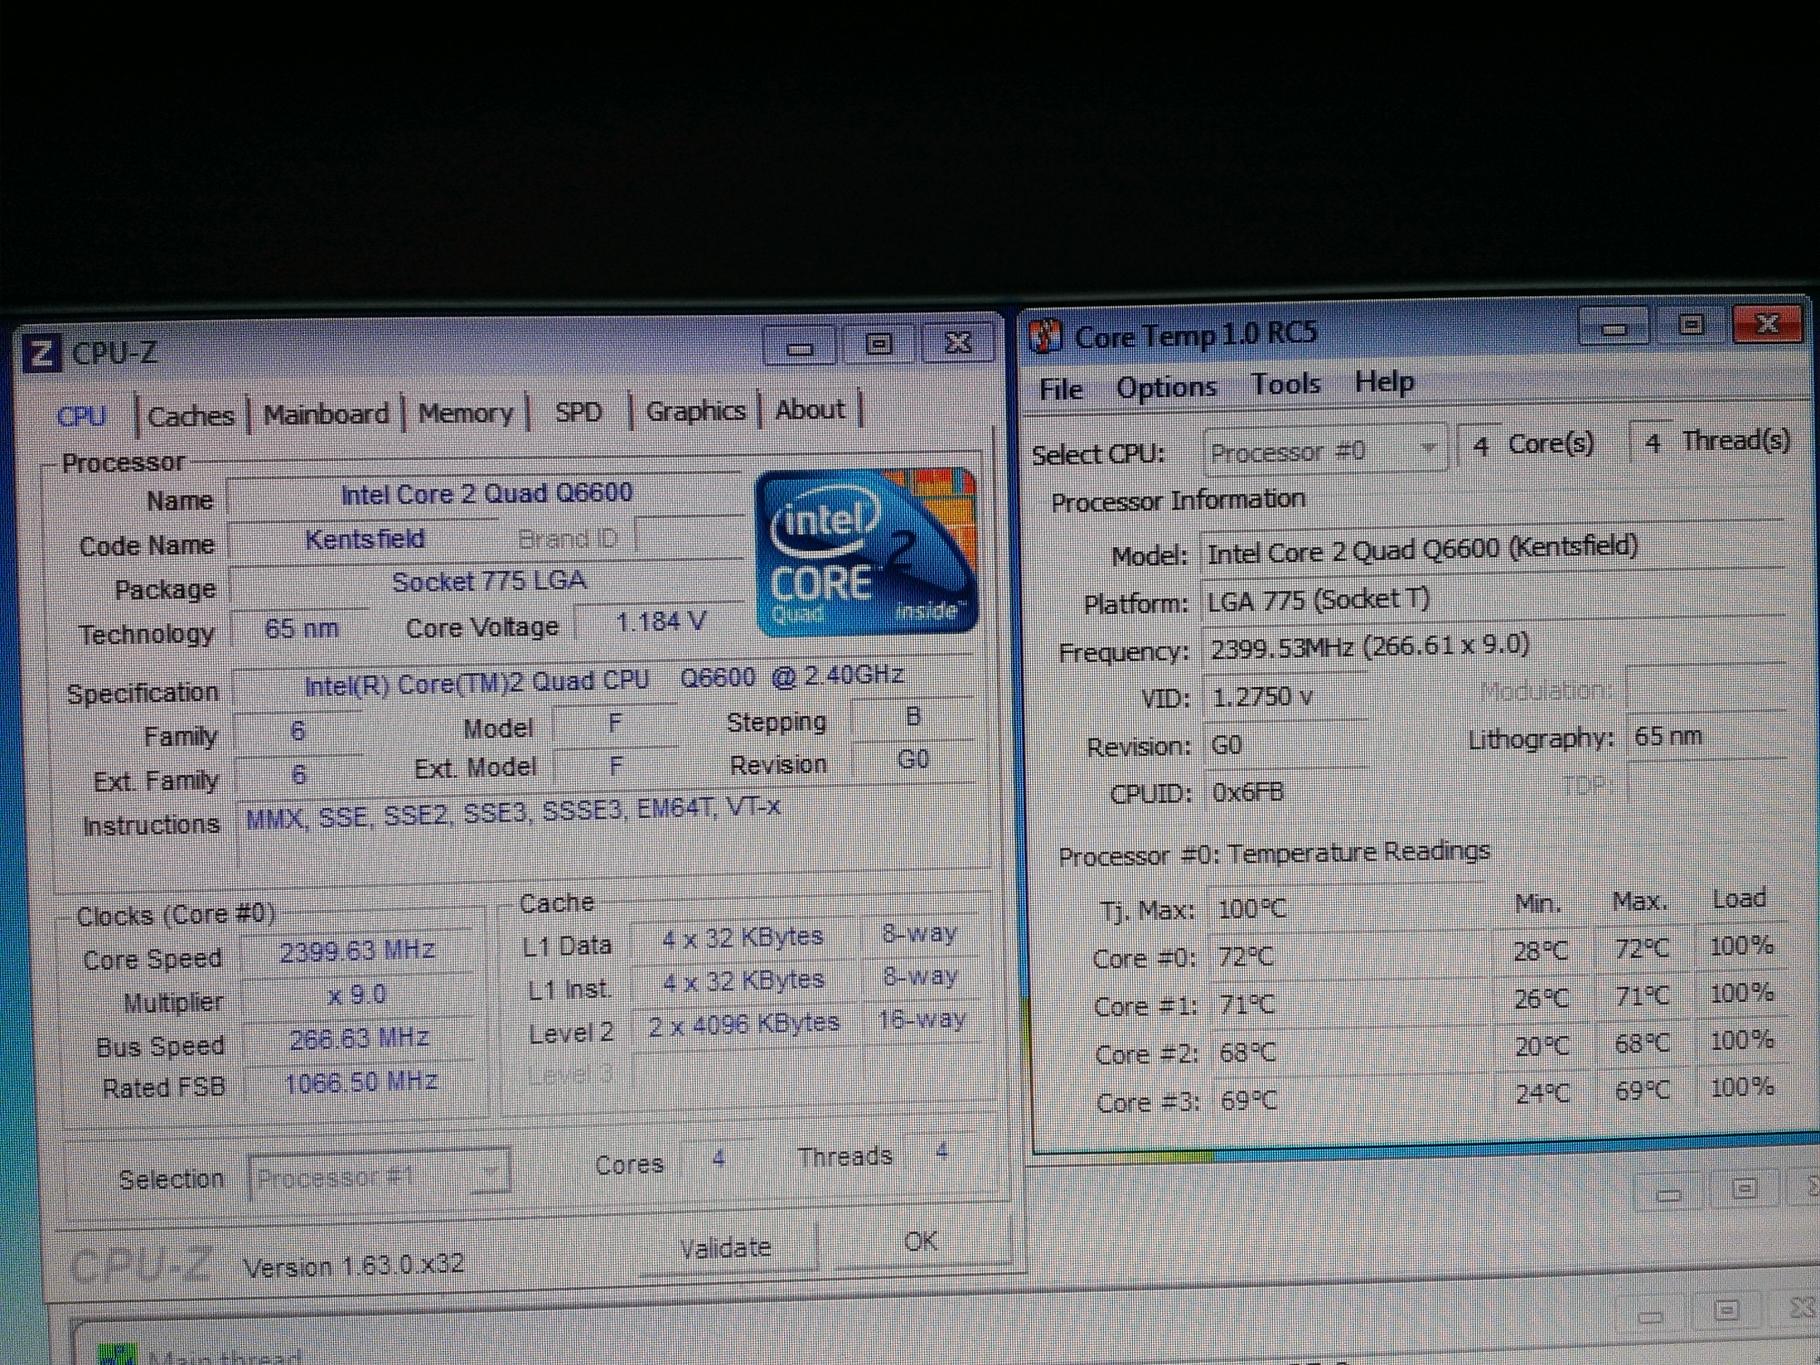Click the Multiplier value x 9.0
1820x1365 pixels.
356,995
